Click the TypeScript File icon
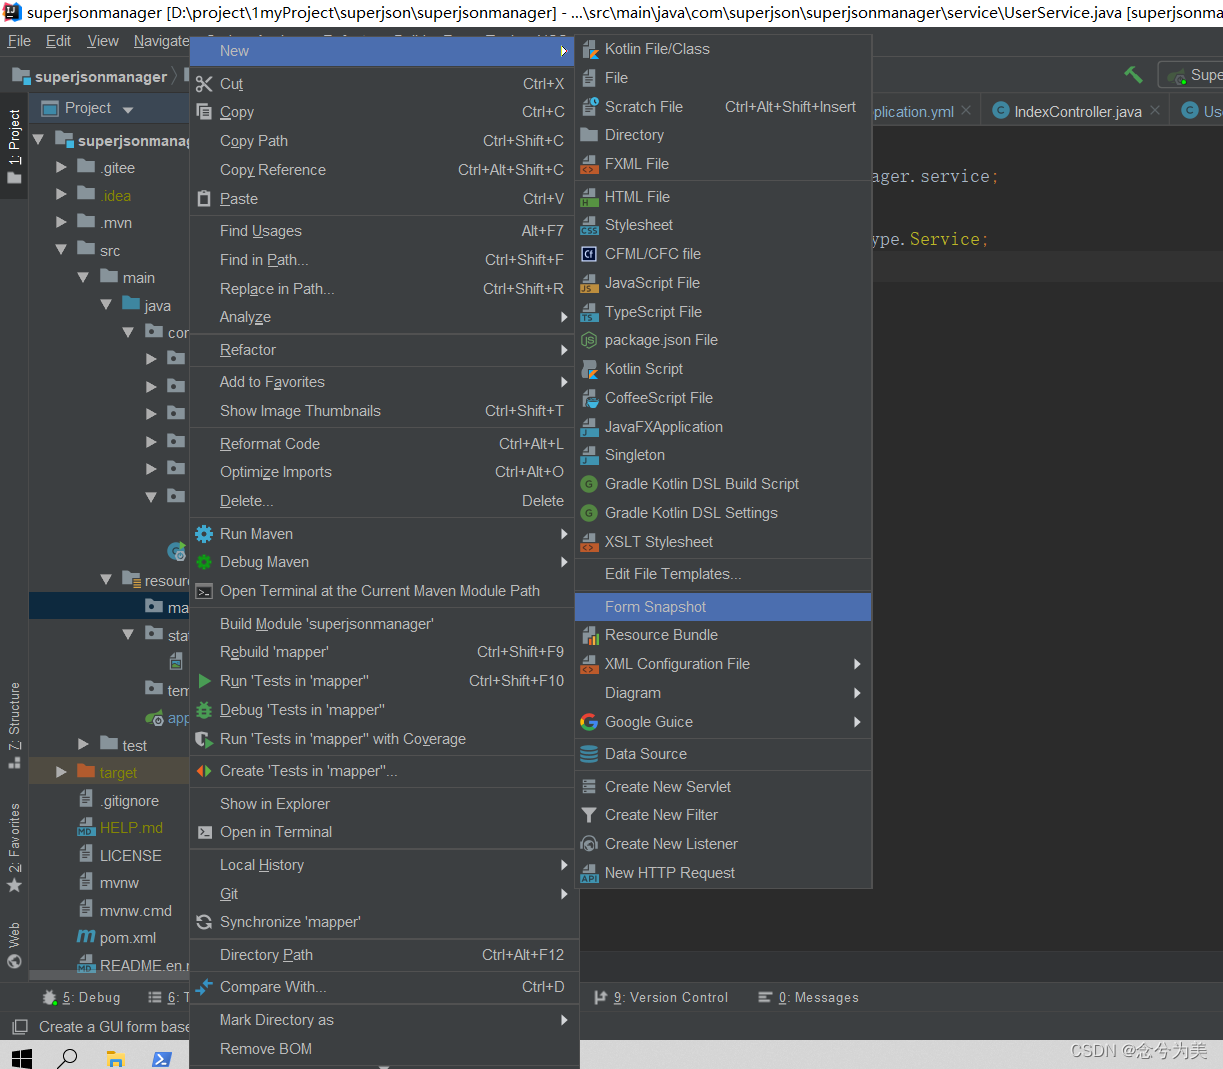1223x1069 pixels. (x=590, y=312)
